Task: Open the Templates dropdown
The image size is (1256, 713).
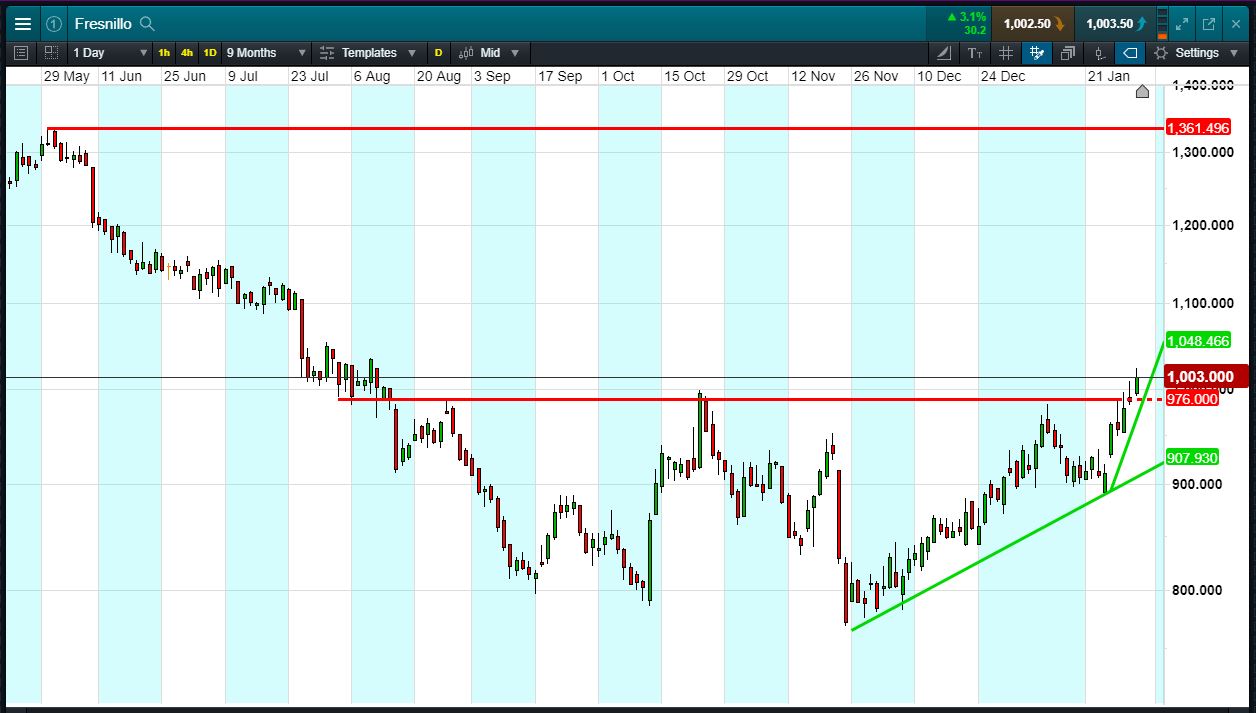Action: (368, 53)
